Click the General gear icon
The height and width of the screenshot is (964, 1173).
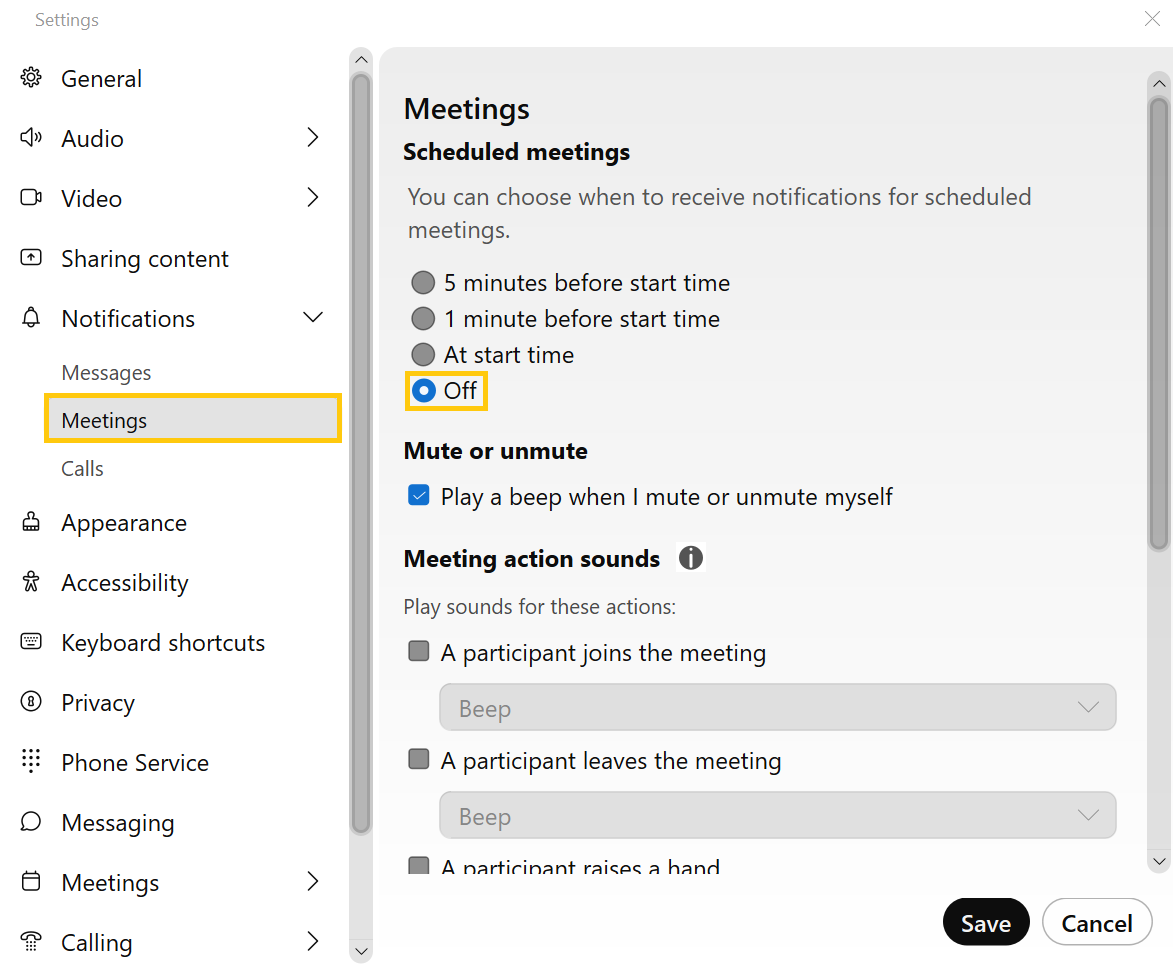click(x=31, y=78)
